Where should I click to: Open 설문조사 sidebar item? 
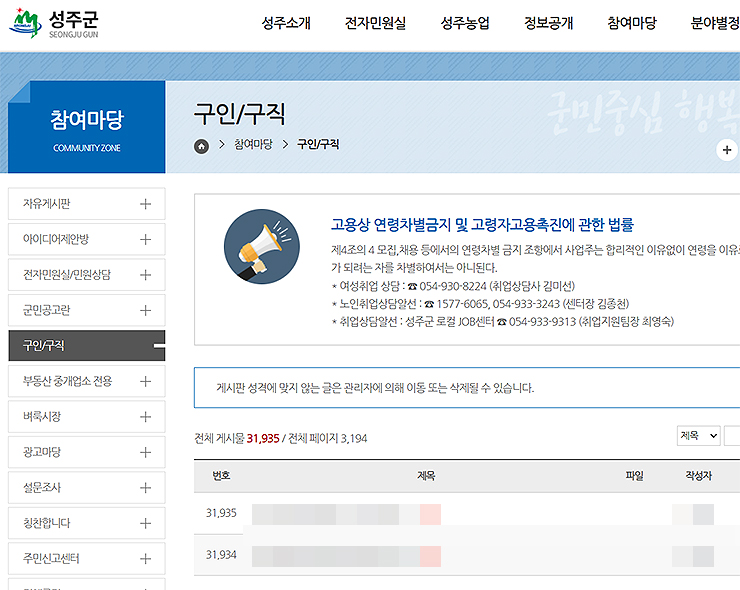[87, 488]
